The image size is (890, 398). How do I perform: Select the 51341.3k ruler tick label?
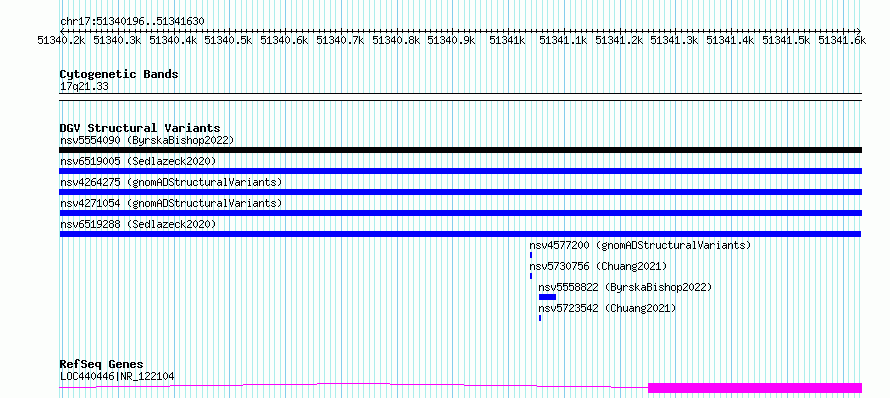(674, 40)
